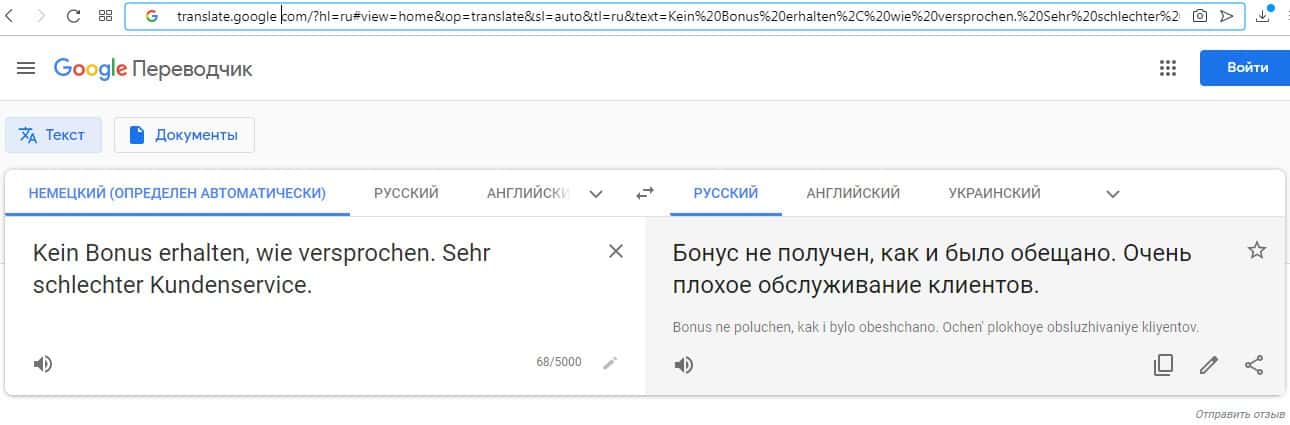This screenshot has height=425, width=1290.
Task: Expand the source language list
Action: tap(597, 194)
